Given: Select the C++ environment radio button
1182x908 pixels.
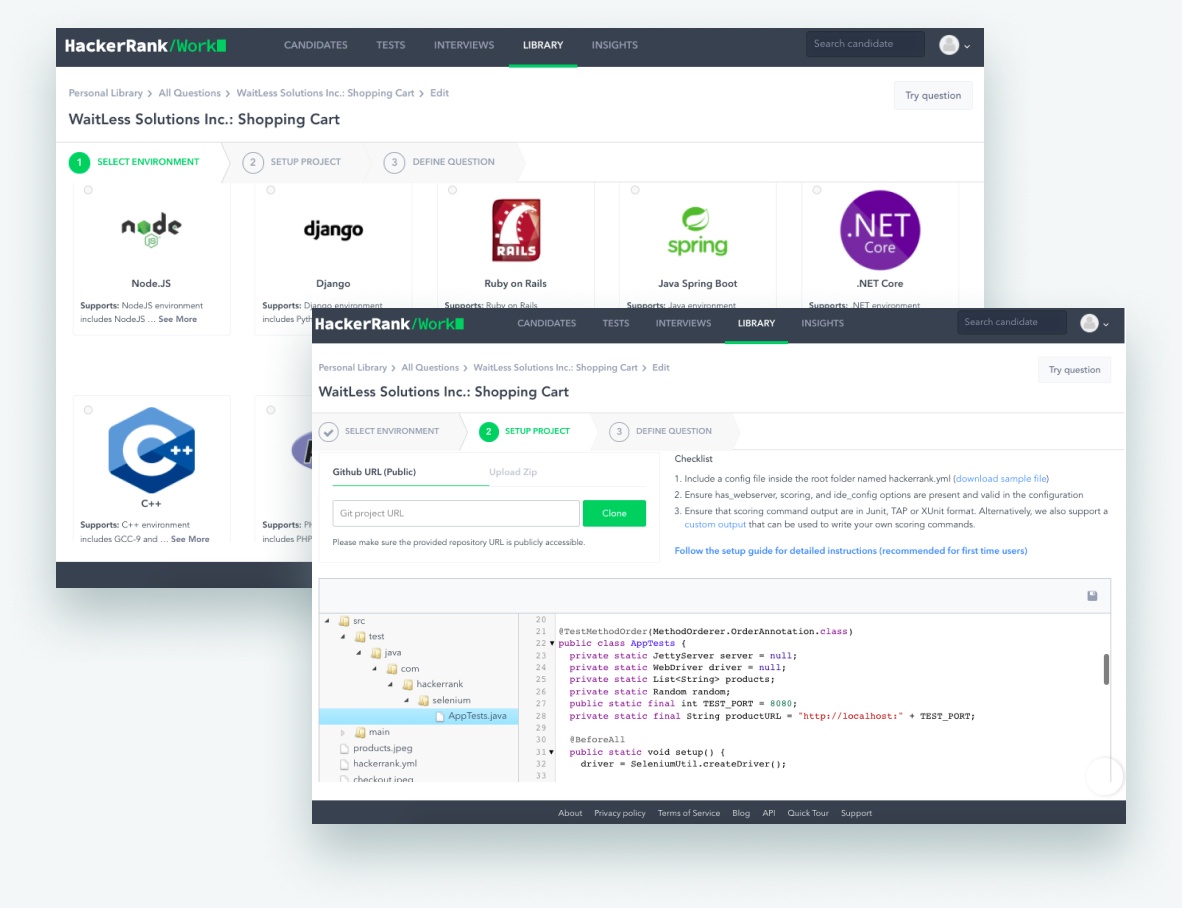Looking at the screenshot, I should 88,410.
